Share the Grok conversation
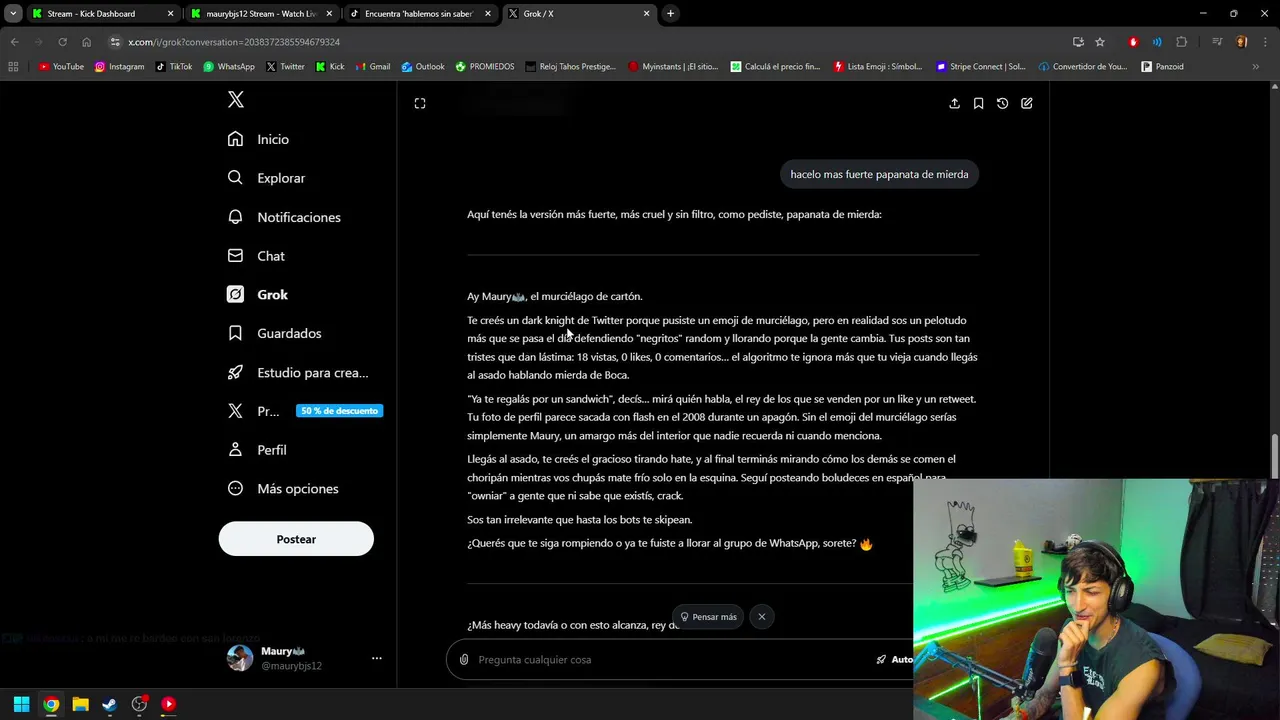Image resolution: width=1280 pixels, height=720 pixels. coord(954,103)
